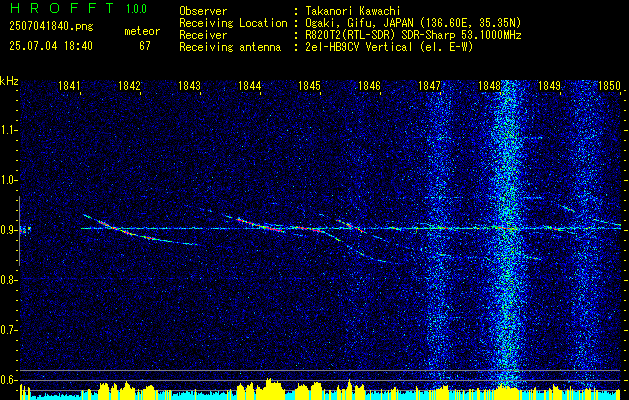Click the version number 1.0.0
Screen dimensions: 629x400
click(x=136, y=9)
